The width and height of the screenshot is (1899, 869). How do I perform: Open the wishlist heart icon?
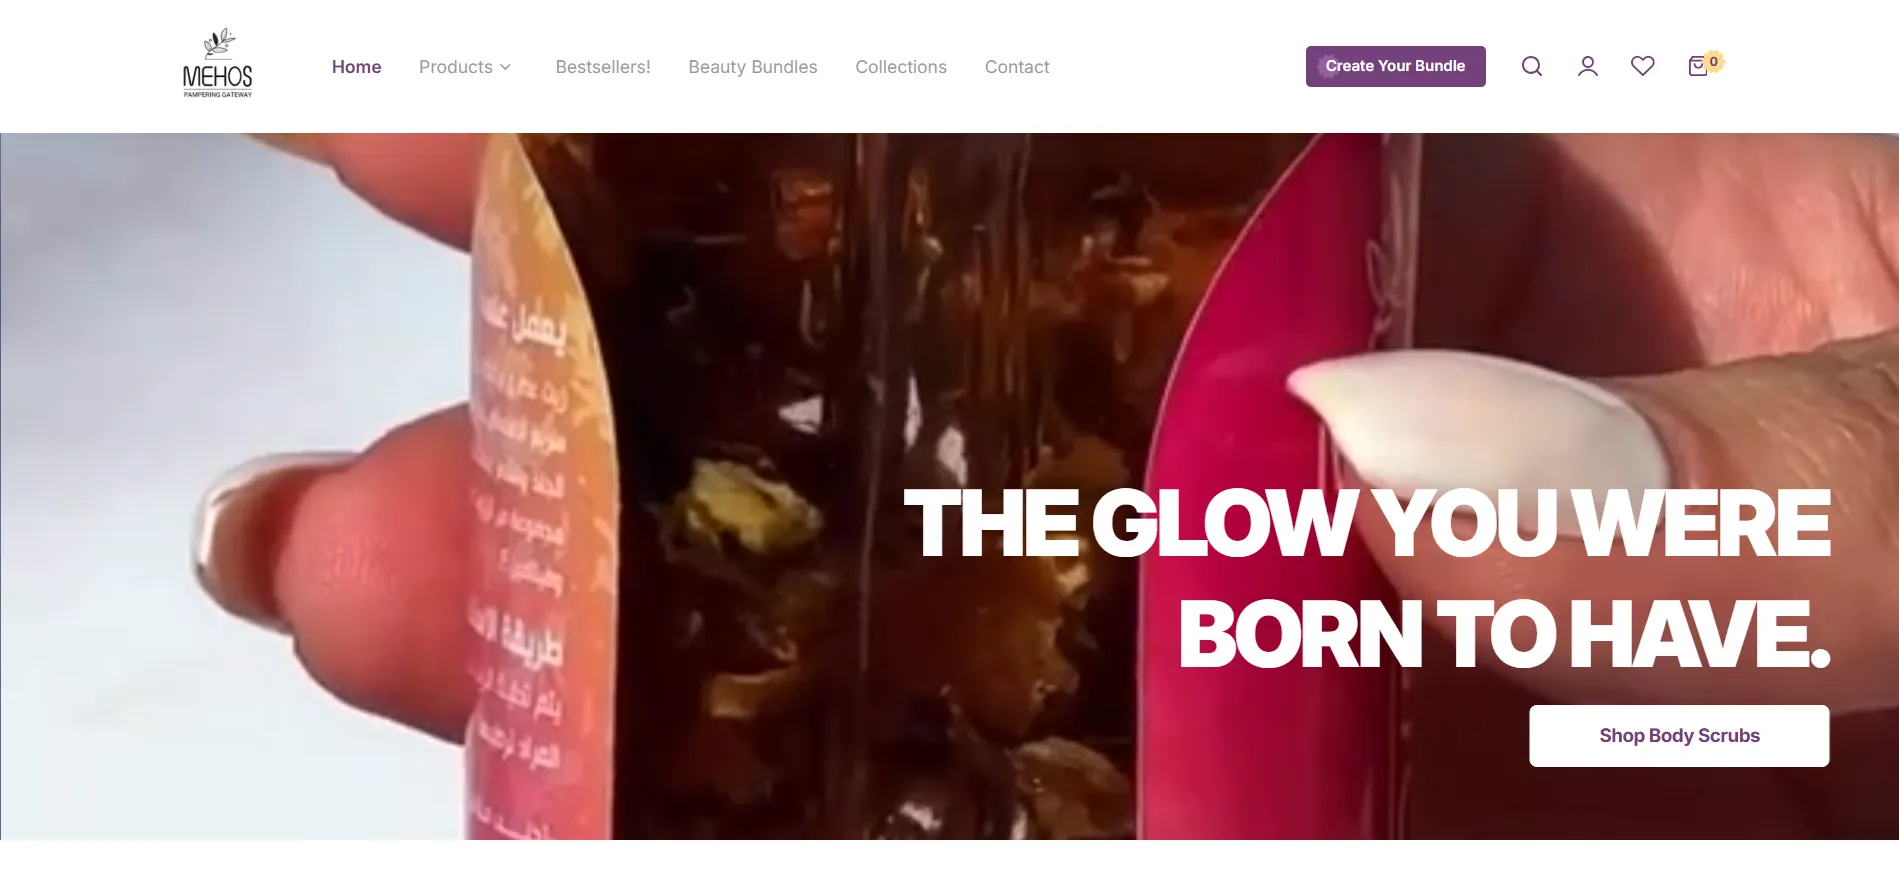(x=1643, y=66)
